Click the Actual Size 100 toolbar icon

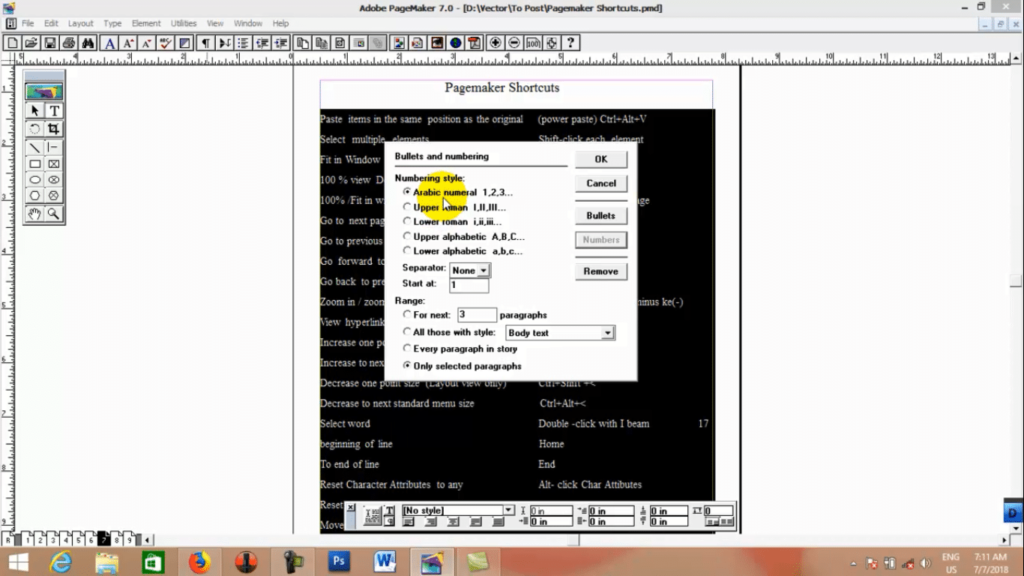tap(533, 43)
